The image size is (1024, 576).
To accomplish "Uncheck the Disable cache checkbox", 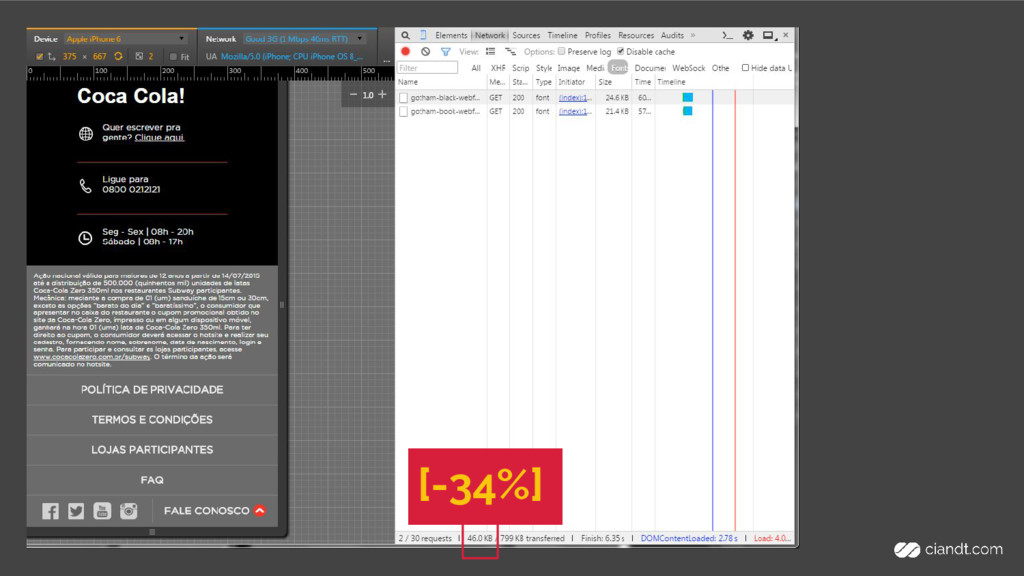I will (x=620, y=51).
